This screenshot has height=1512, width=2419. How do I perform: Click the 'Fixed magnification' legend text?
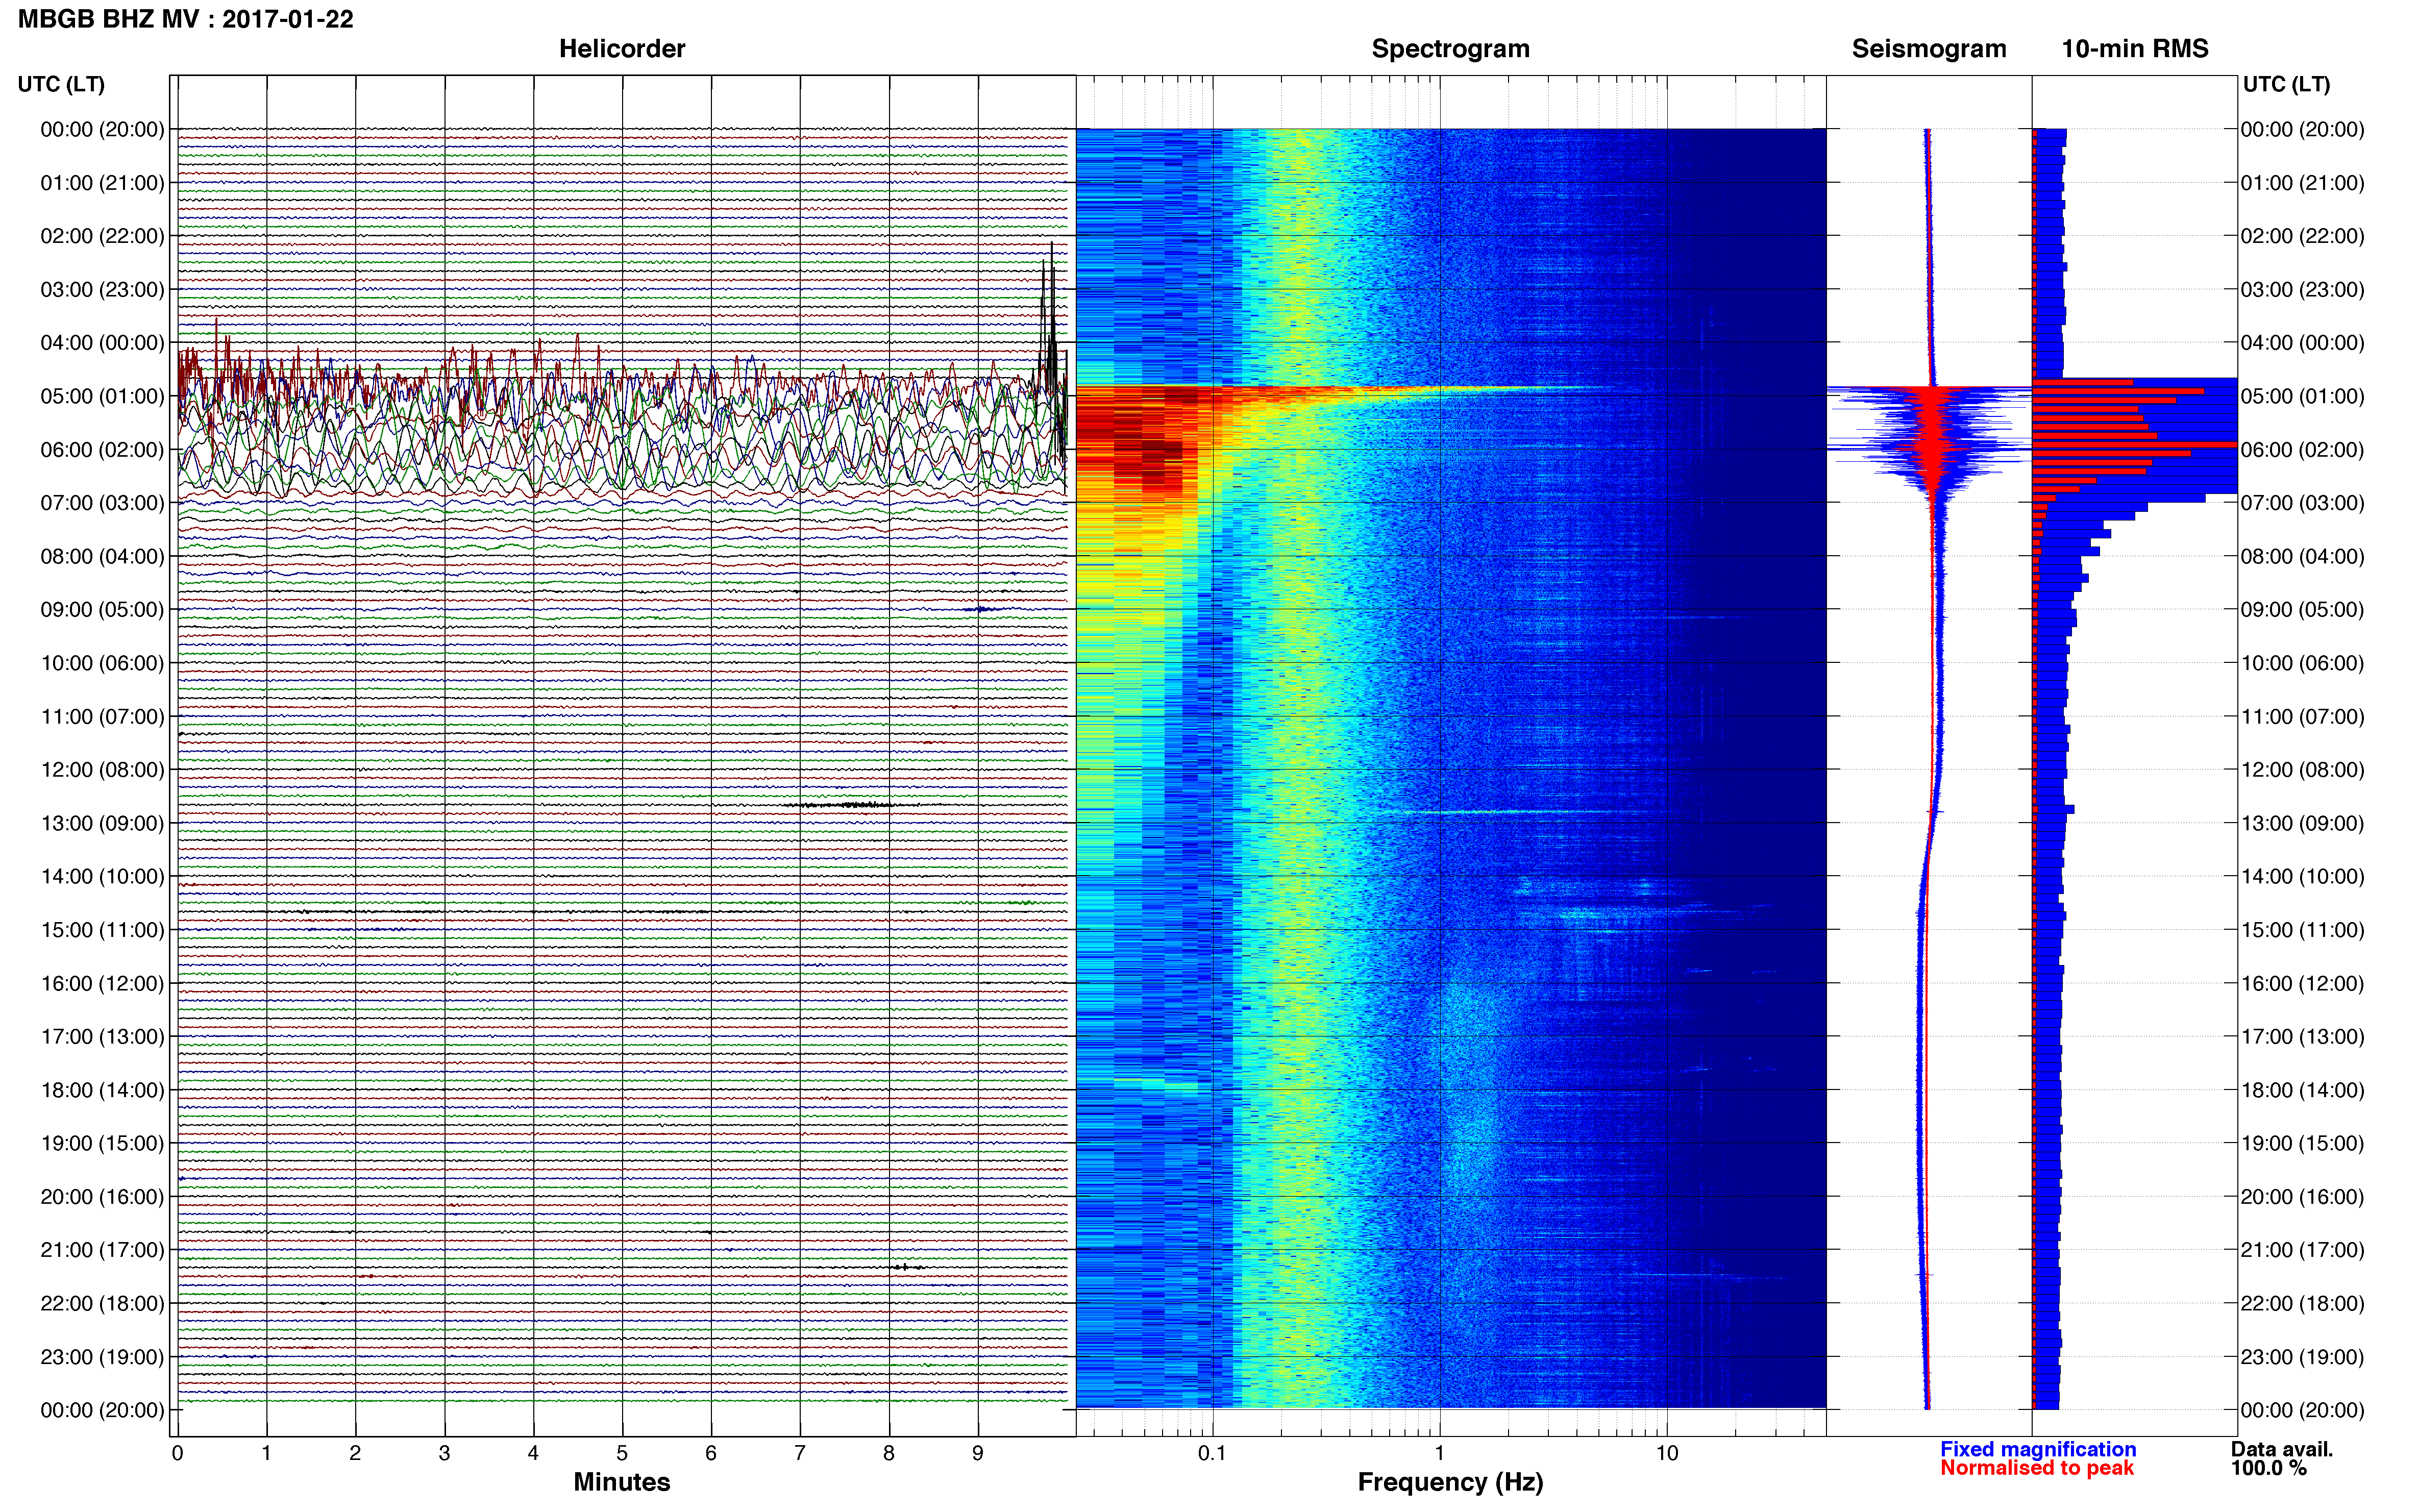click(x=2038, y=1449)
